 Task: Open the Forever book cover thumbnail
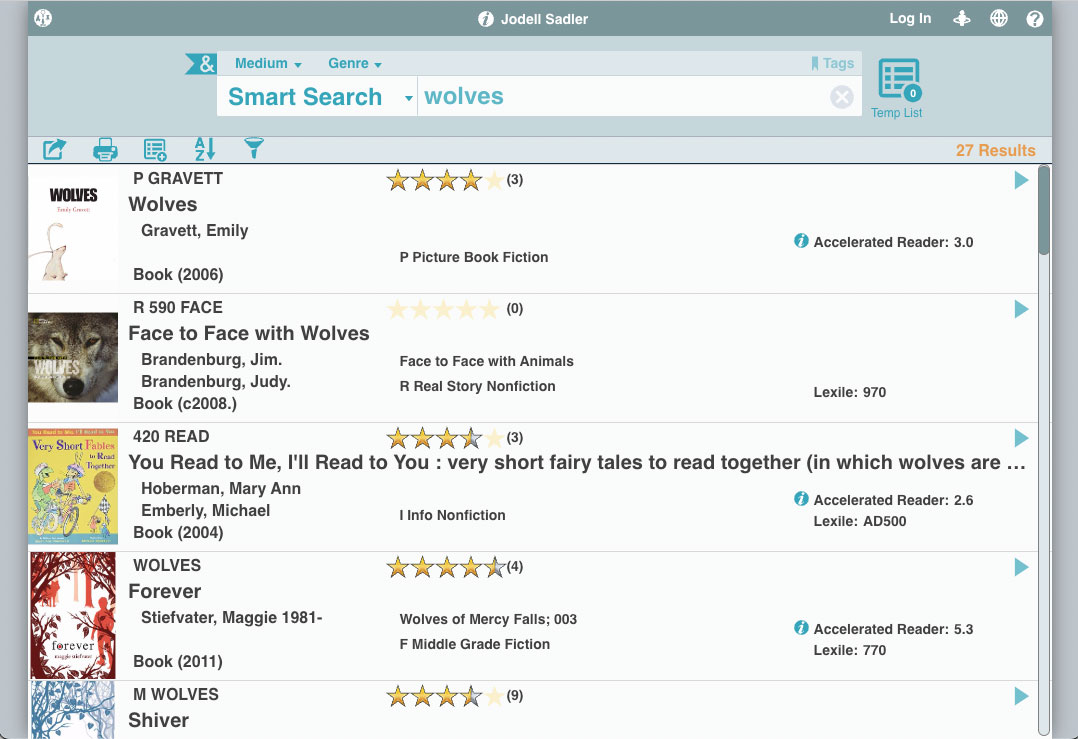tap(73, 615)
